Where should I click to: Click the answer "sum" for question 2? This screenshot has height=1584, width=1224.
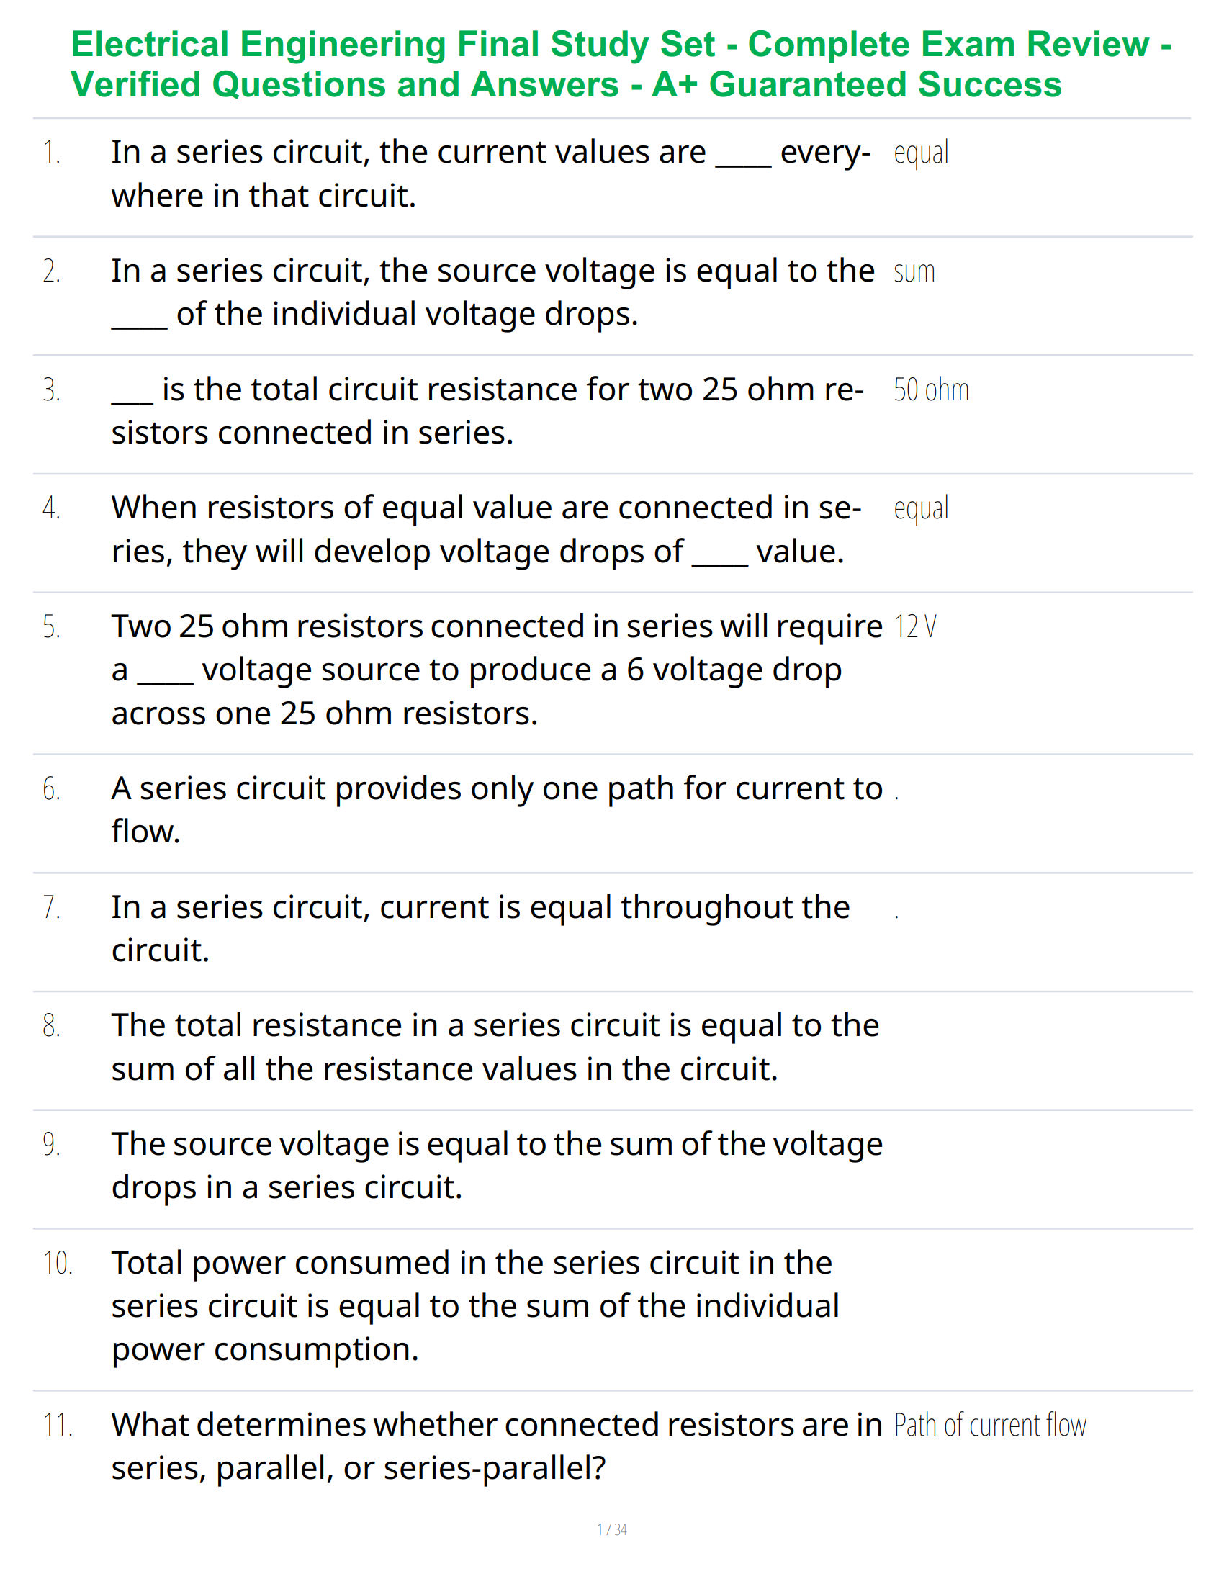pyautogui.click(x=914, y=272)
